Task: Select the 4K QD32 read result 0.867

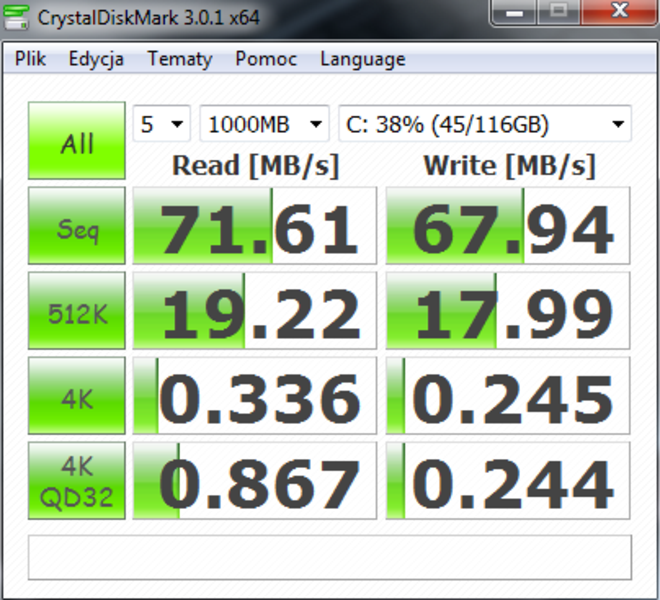Action: coord(255,481)
